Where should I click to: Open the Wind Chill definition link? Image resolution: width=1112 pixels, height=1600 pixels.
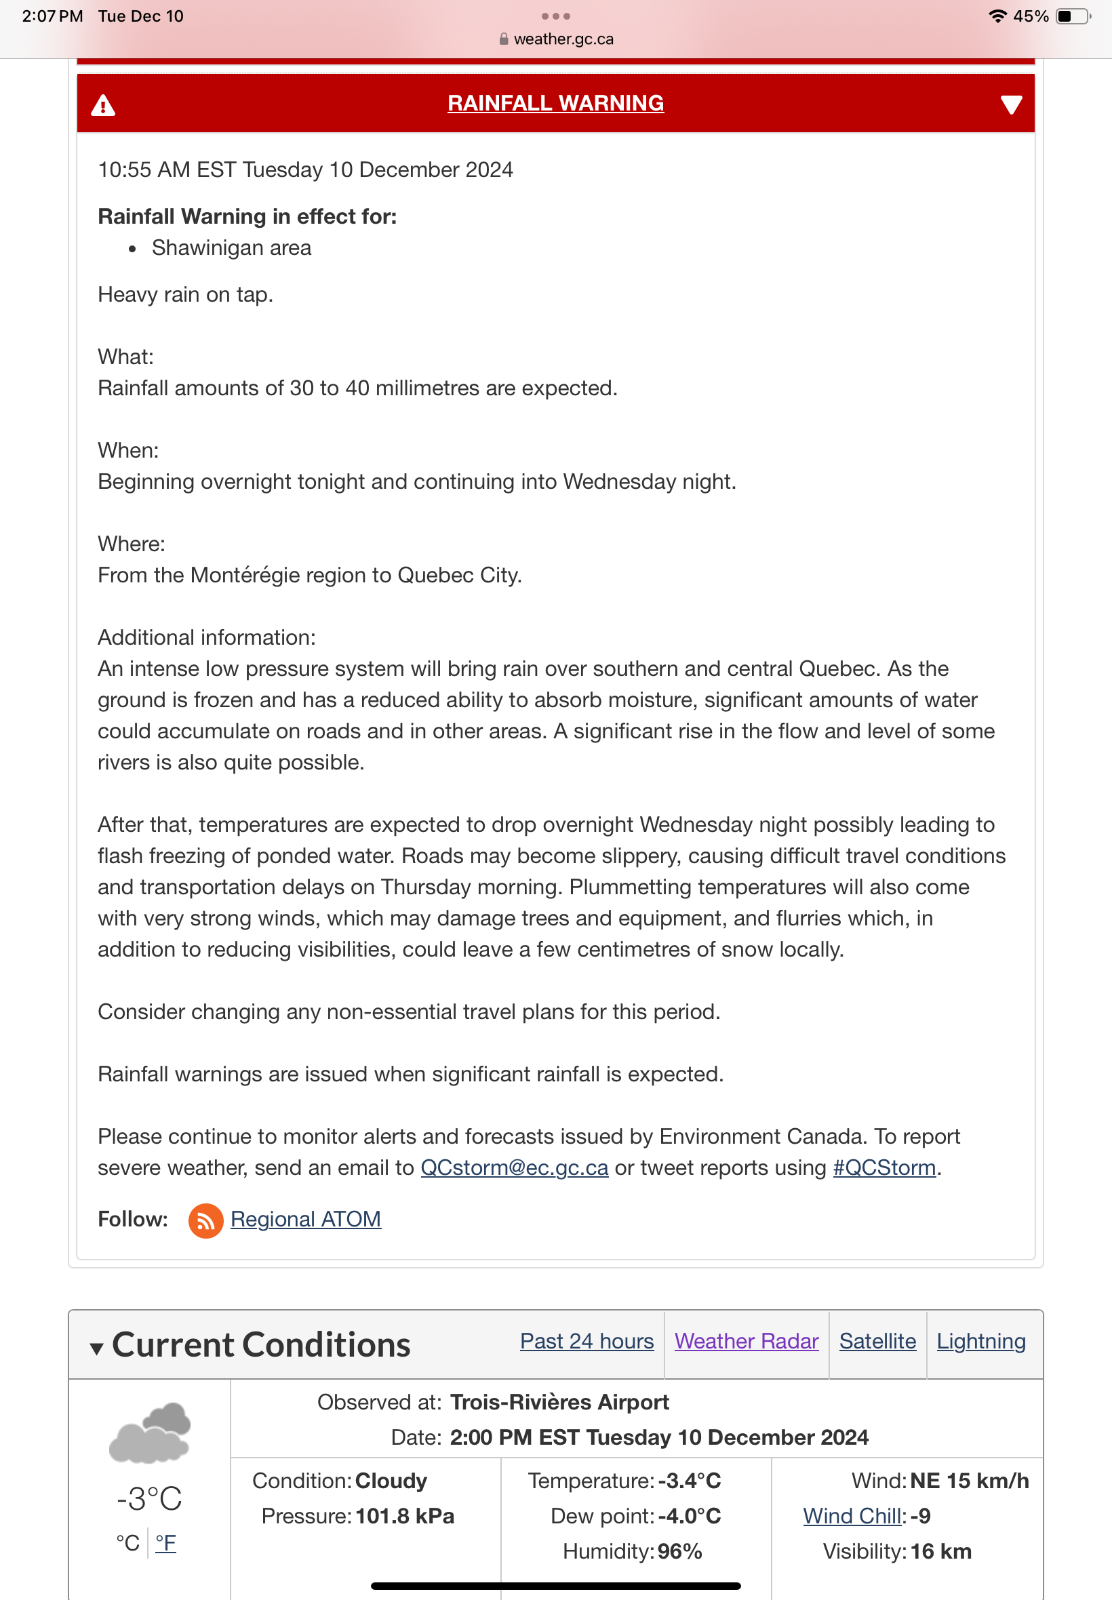853,1516
